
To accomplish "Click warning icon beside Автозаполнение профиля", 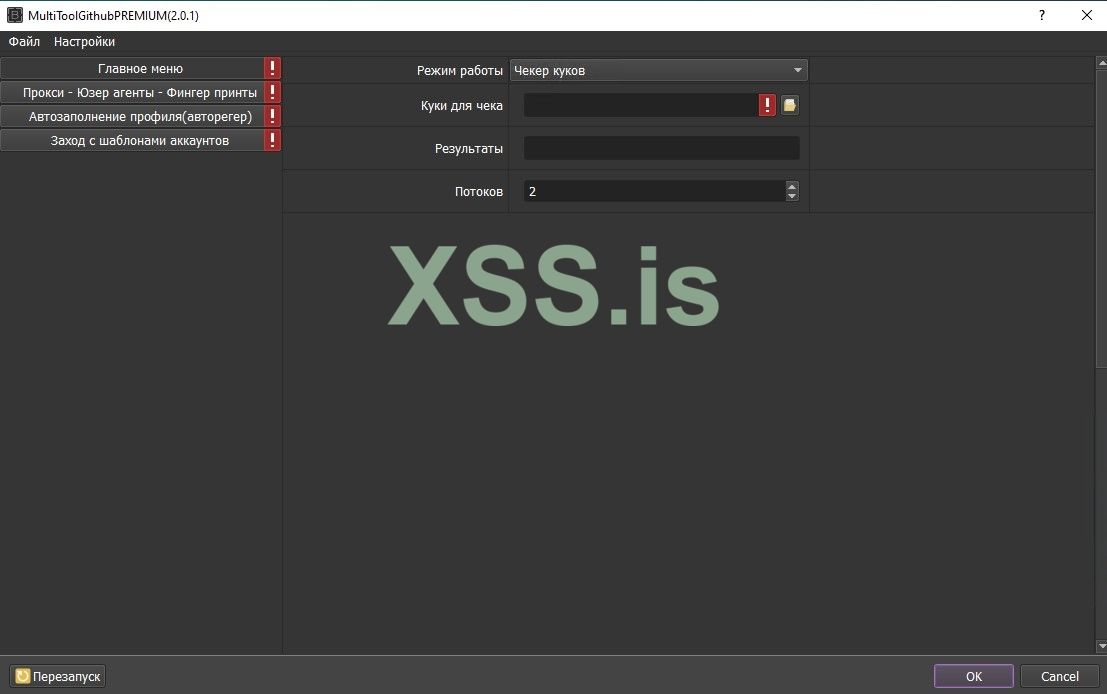I will click(273, 116).
